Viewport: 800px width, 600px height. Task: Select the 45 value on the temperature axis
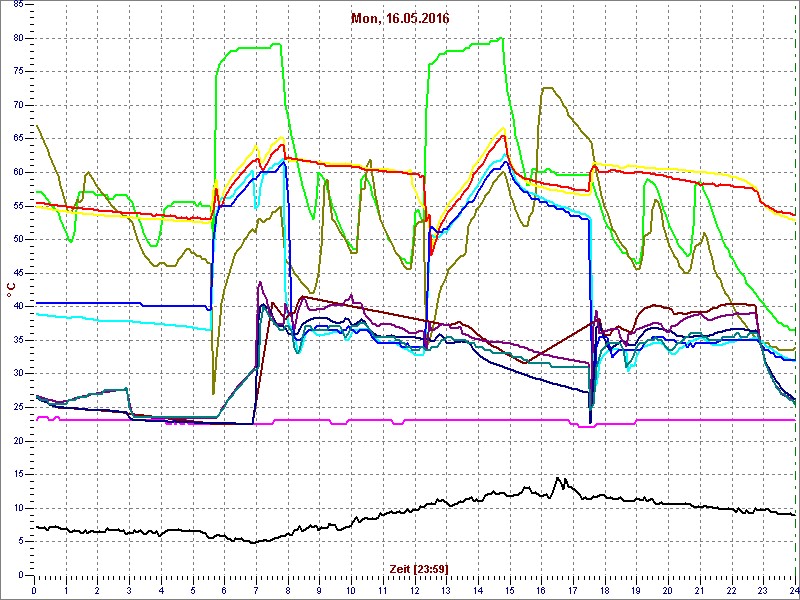click(x=18, y=273)
